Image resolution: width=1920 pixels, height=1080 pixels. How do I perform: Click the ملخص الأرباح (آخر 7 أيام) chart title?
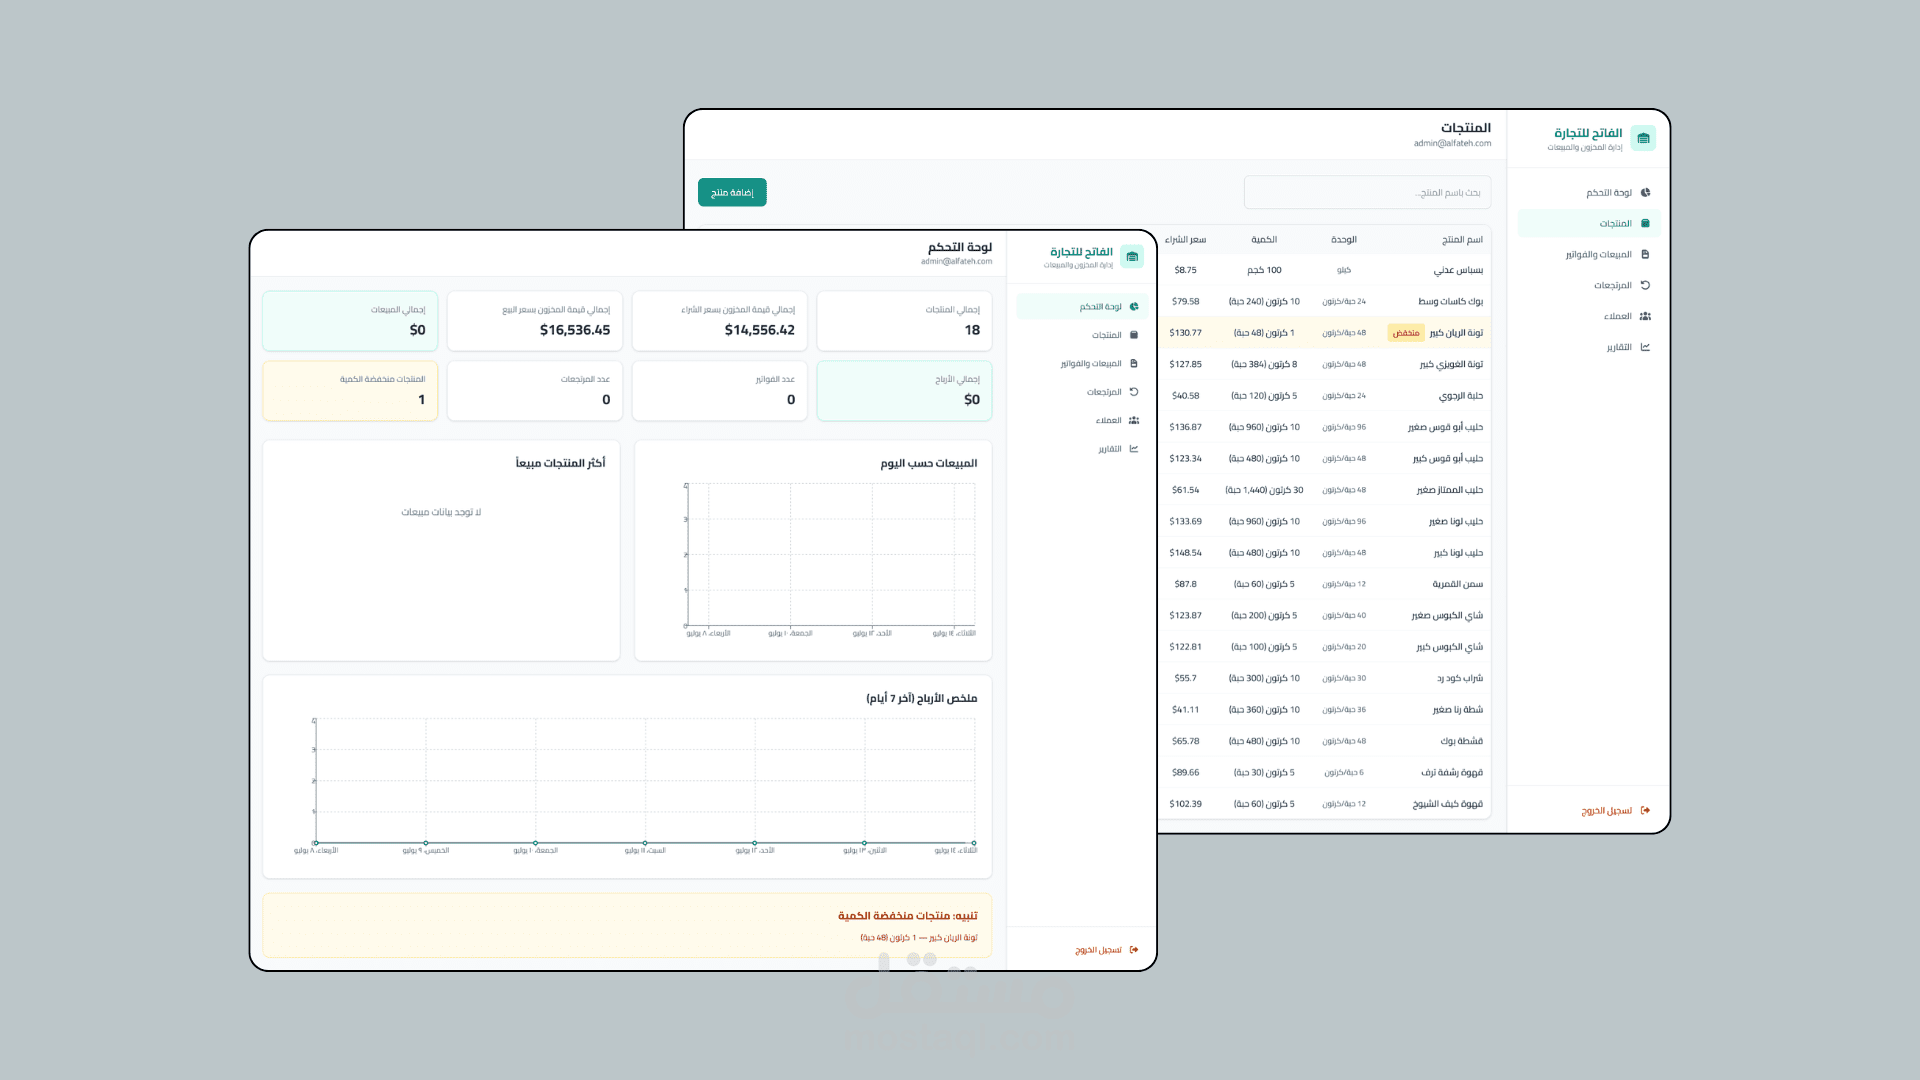pyautogui.click(x=921, y=698)
